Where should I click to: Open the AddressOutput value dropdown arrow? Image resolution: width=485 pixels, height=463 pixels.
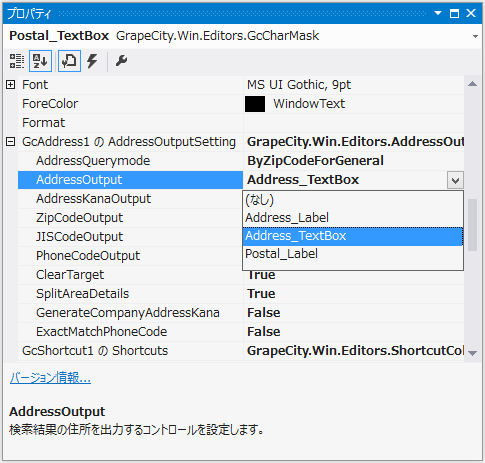coord(455,180)
